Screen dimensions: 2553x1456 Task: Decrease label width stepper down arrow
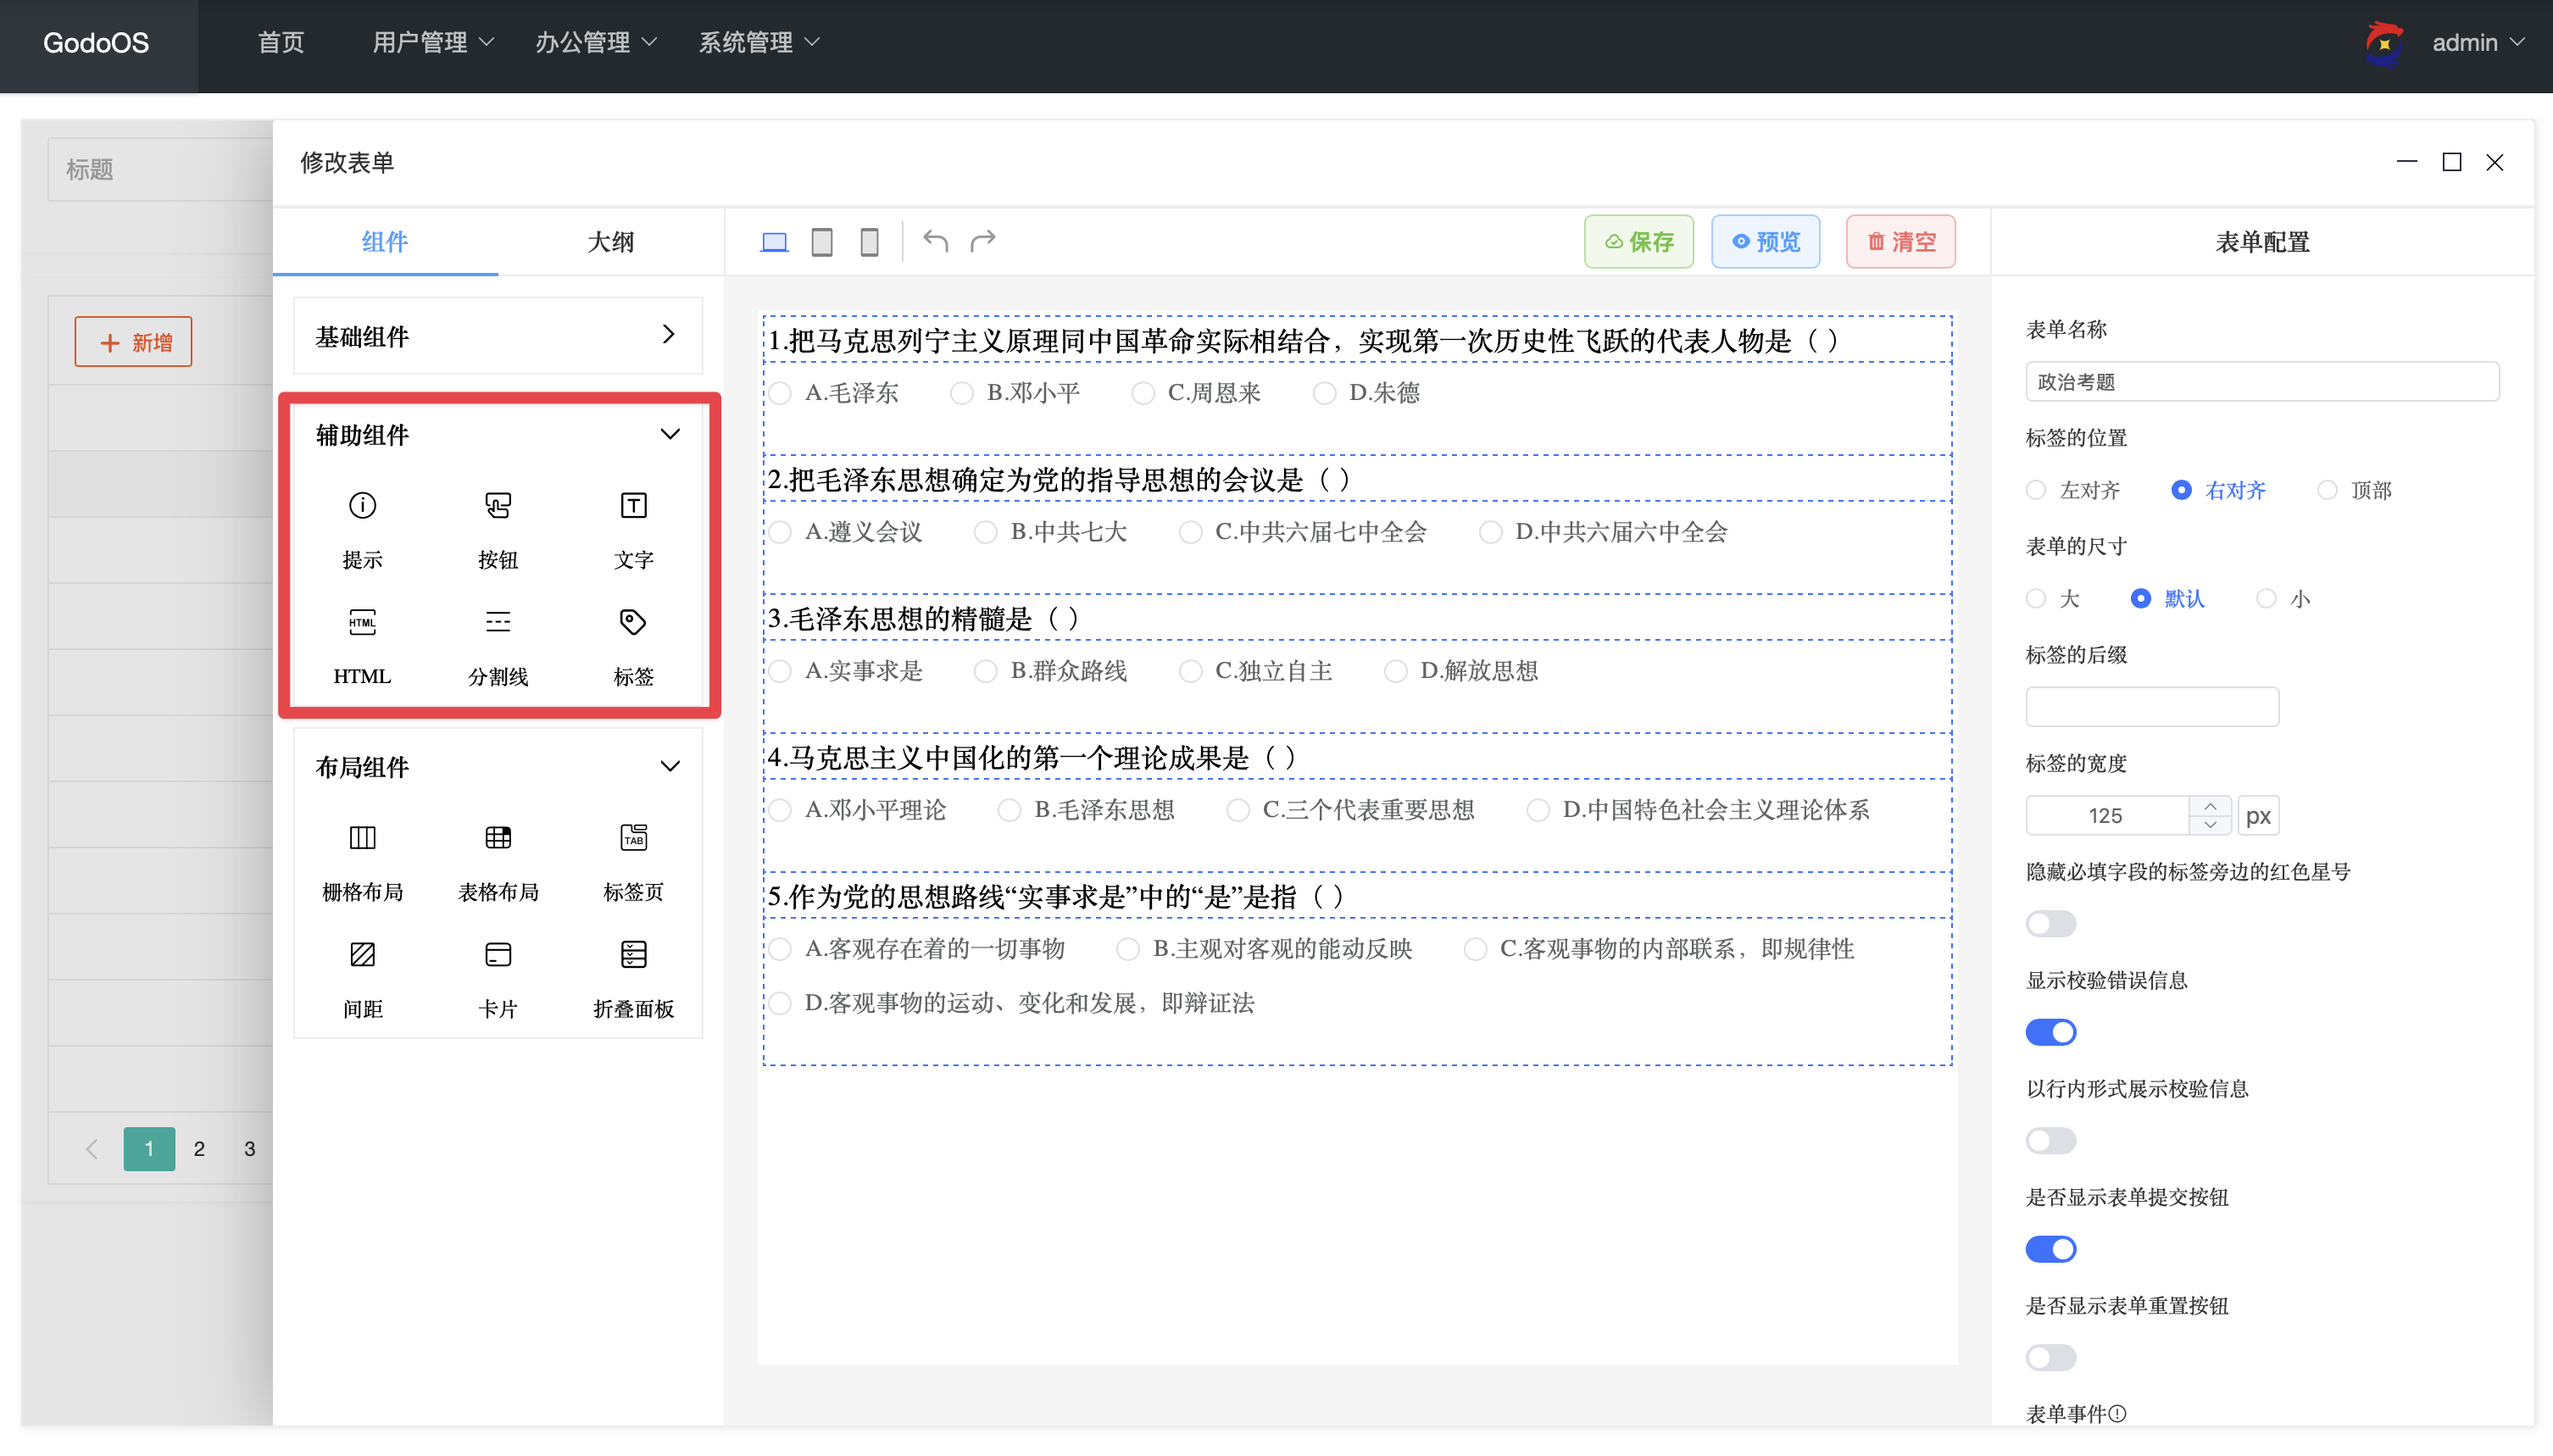coord(2210,825)
